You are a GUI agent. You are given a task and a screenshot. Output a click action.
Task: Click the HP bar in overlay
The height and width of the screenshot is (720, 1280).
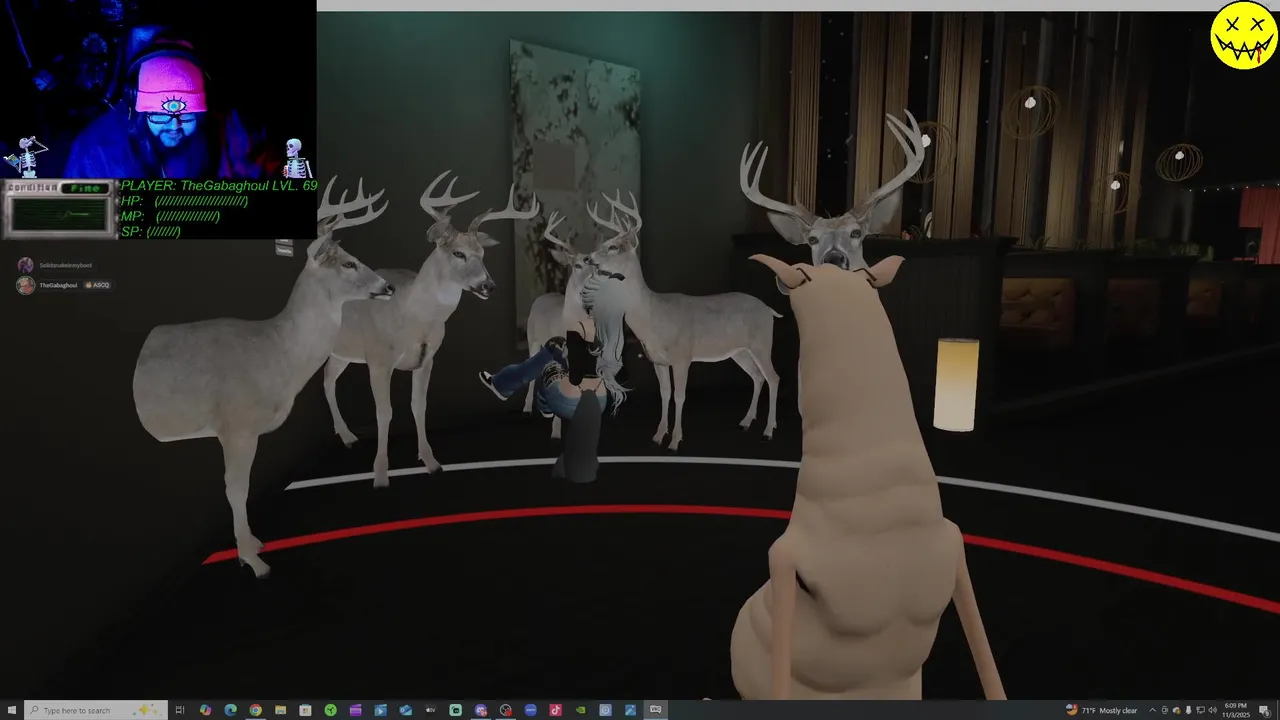pyautogui.click(x=184, y=201)
